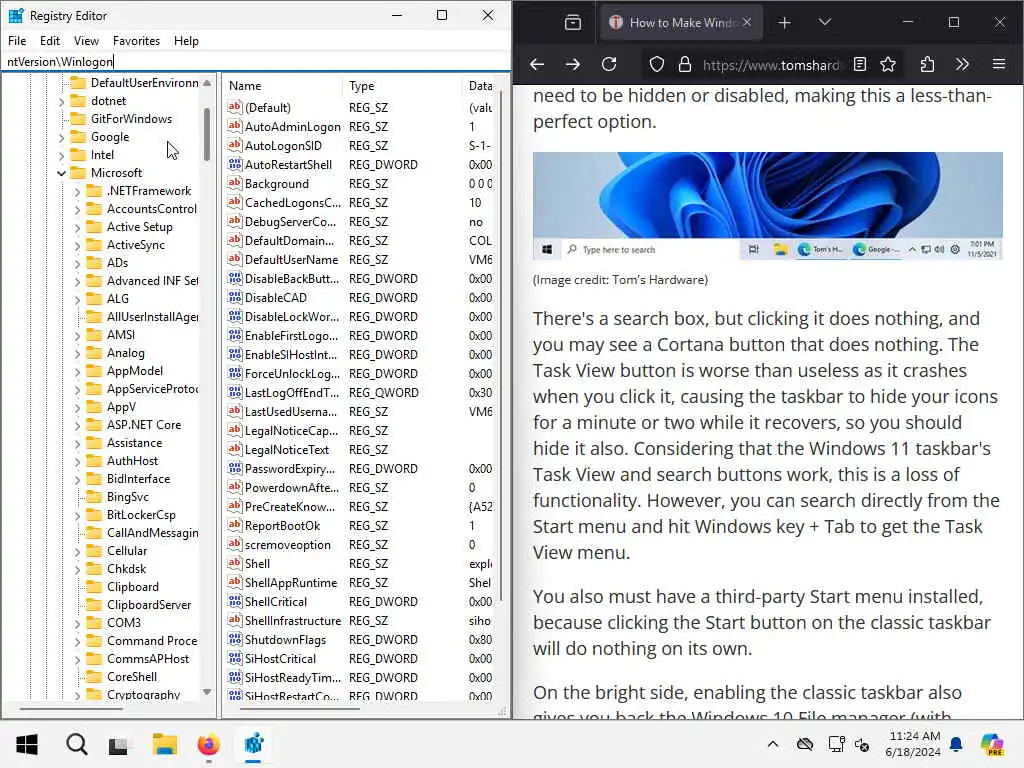
Task: Open the File menu in Registry Editor
Action: tap(17, 40)
